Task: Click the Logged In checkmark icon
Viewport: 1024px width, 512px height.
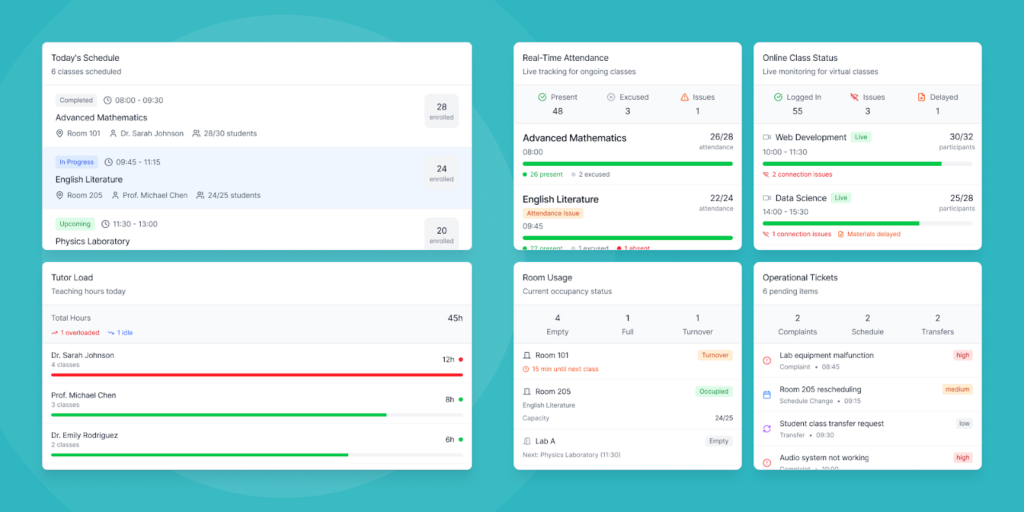Action: (778, 97)
